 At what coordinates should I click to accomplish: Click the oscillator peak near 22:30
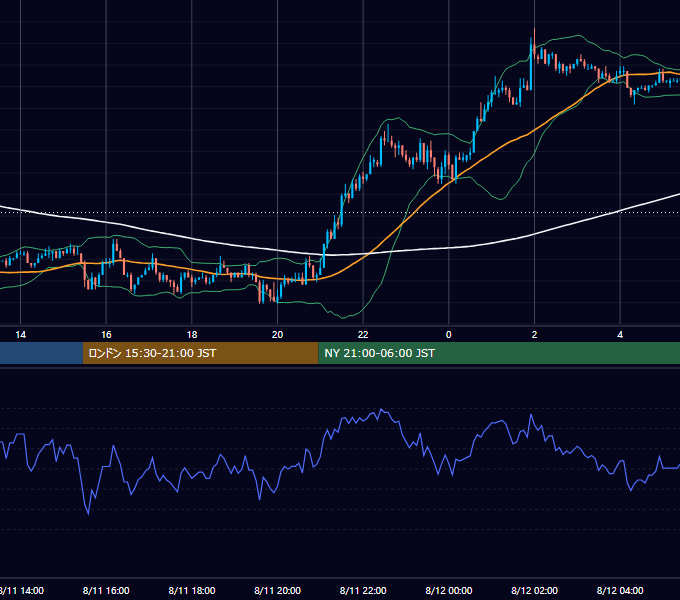381,410
